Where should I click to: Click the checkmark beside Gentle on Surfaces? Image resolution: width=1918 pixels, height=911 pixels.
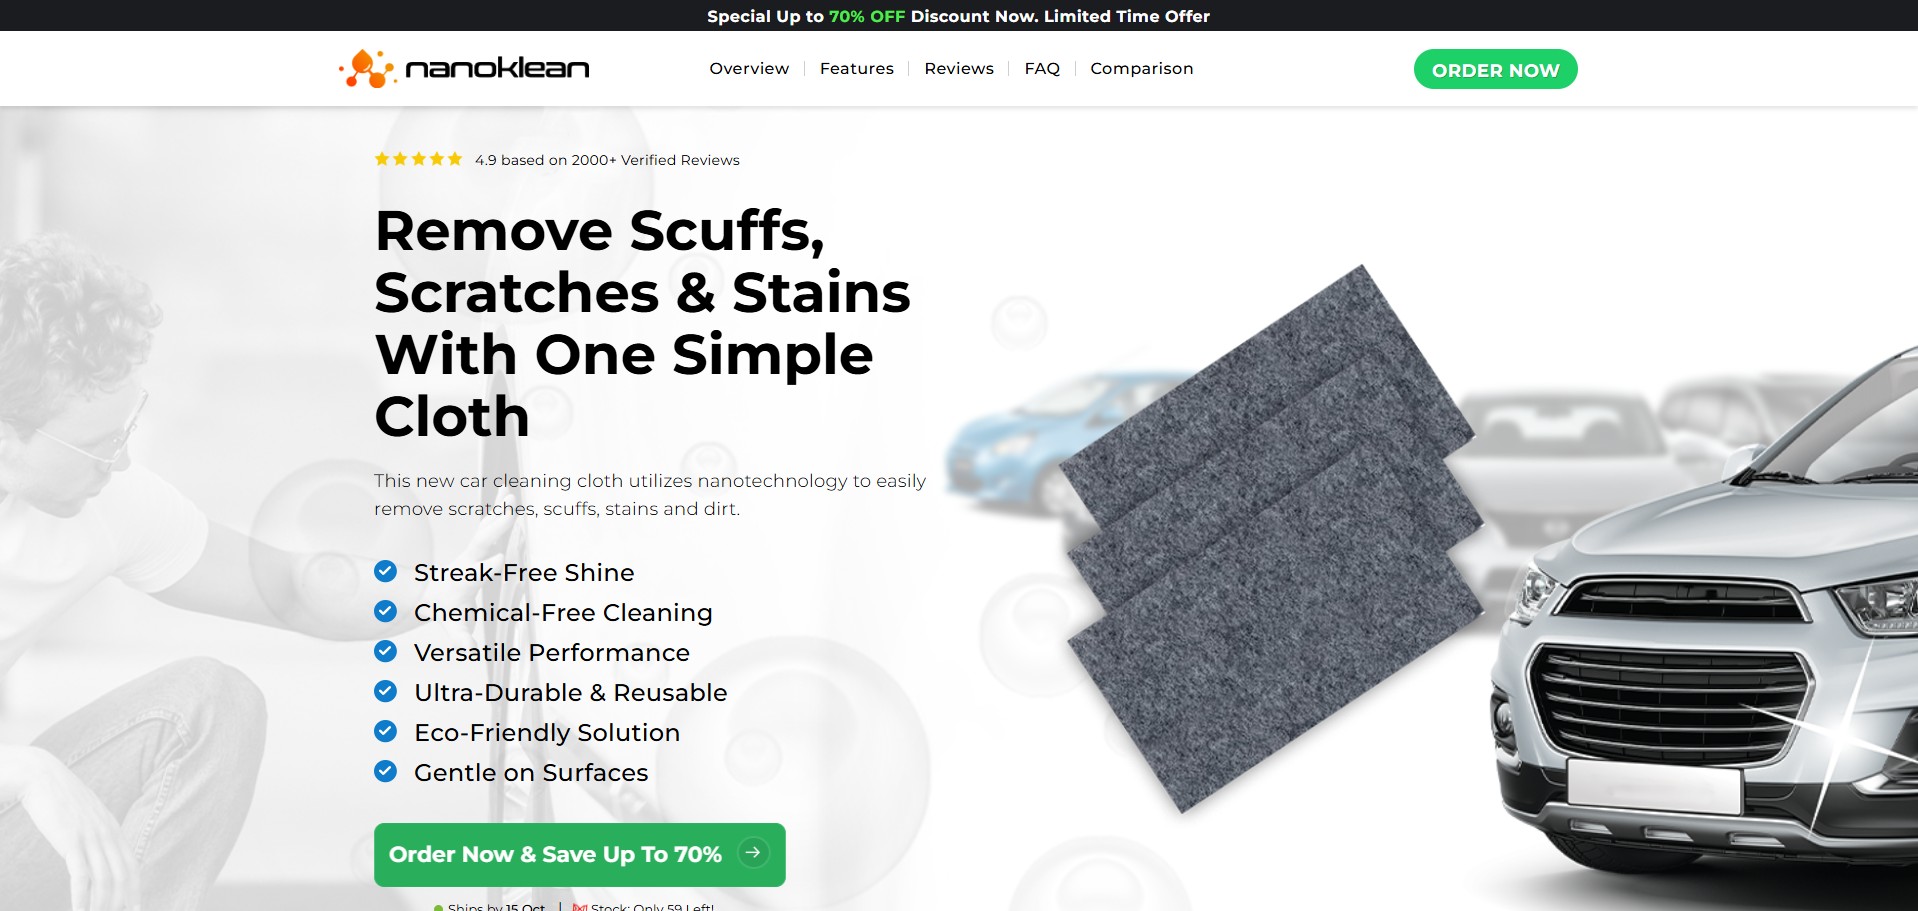click(385, 771)
